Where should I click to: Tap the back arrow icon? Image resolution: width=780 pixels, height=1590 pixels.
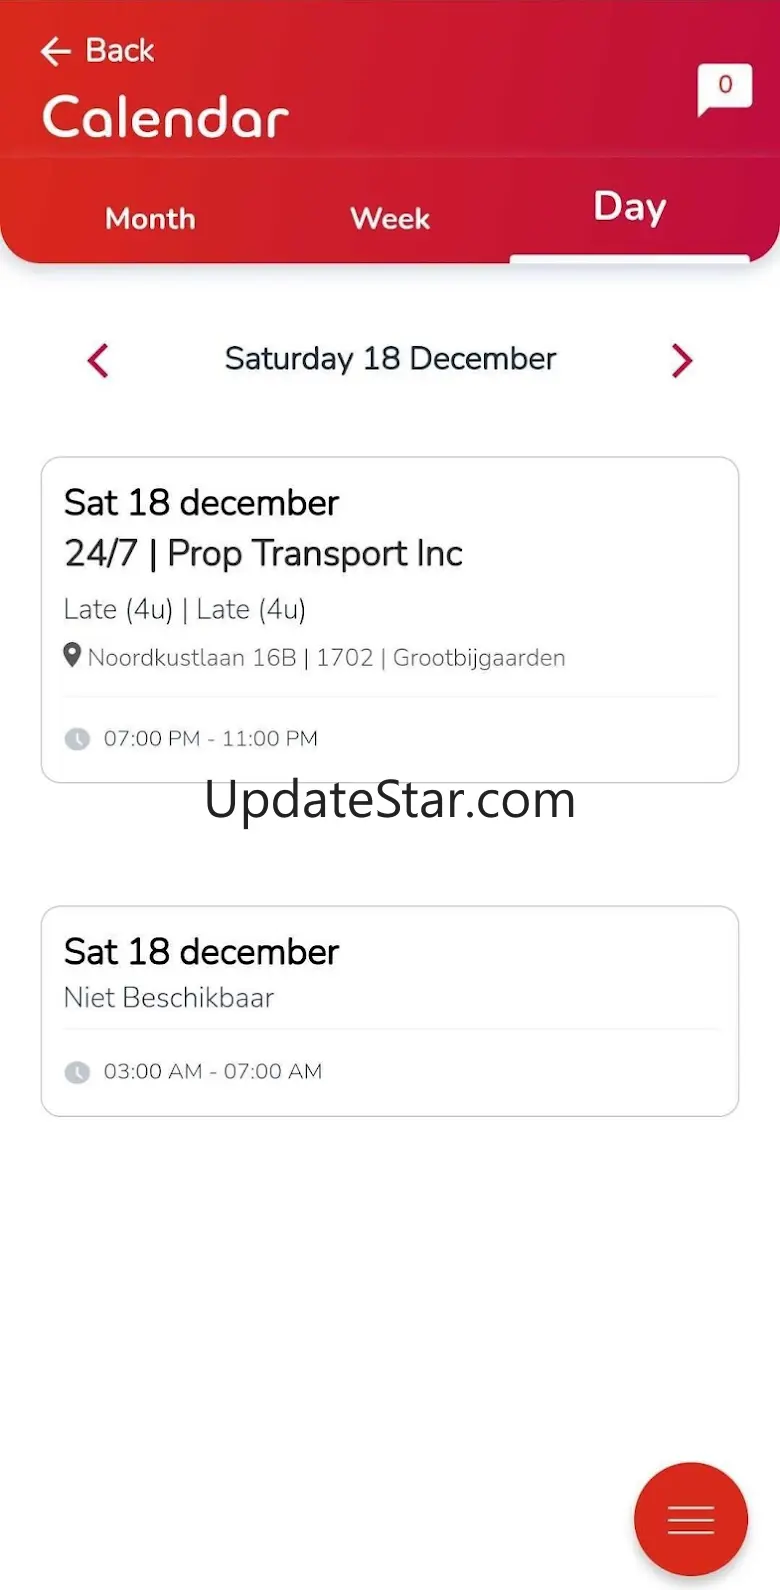coord(56,51)
